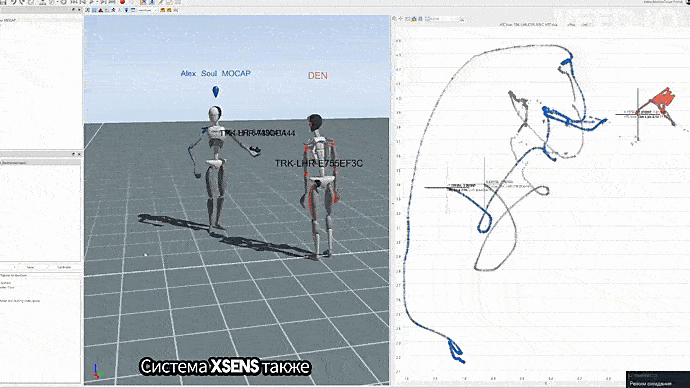Click the XYZ axis gizmo in viewport corner
The image size is (690, 388).
coord(98,371)
